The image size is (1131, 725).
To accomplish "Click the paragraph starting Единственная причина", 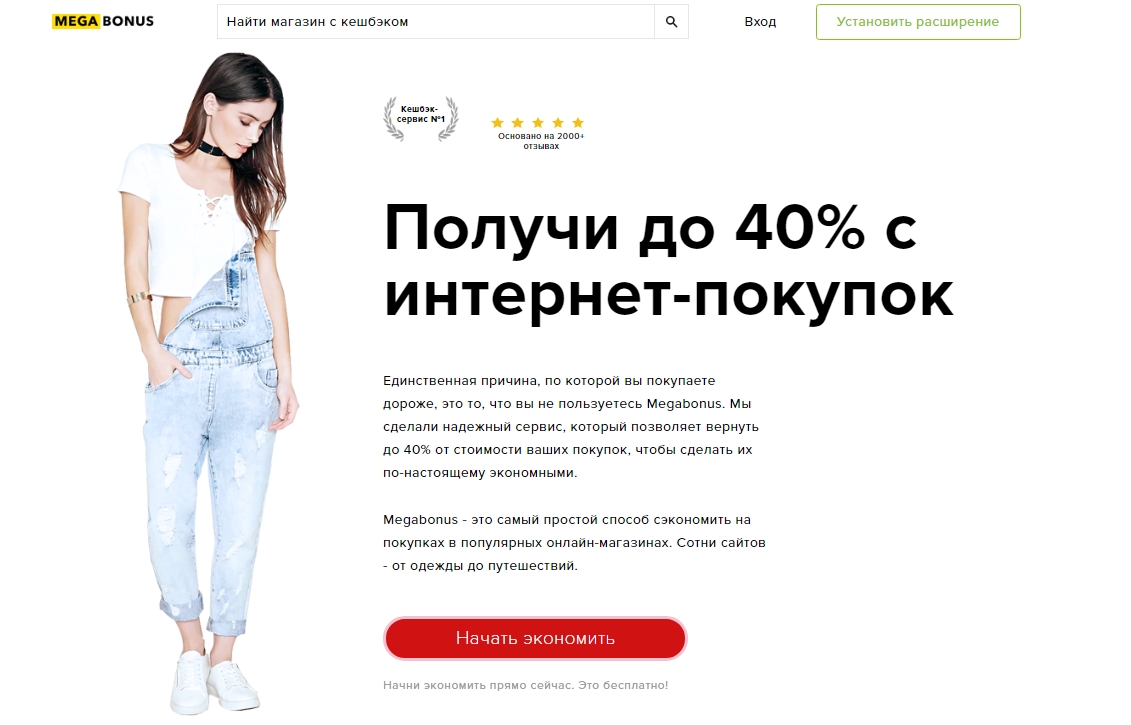I will point(571,427).
